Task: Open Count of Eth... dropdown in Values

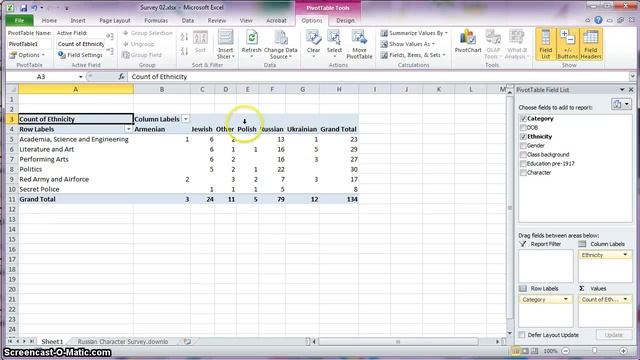Action: point(625,299)
